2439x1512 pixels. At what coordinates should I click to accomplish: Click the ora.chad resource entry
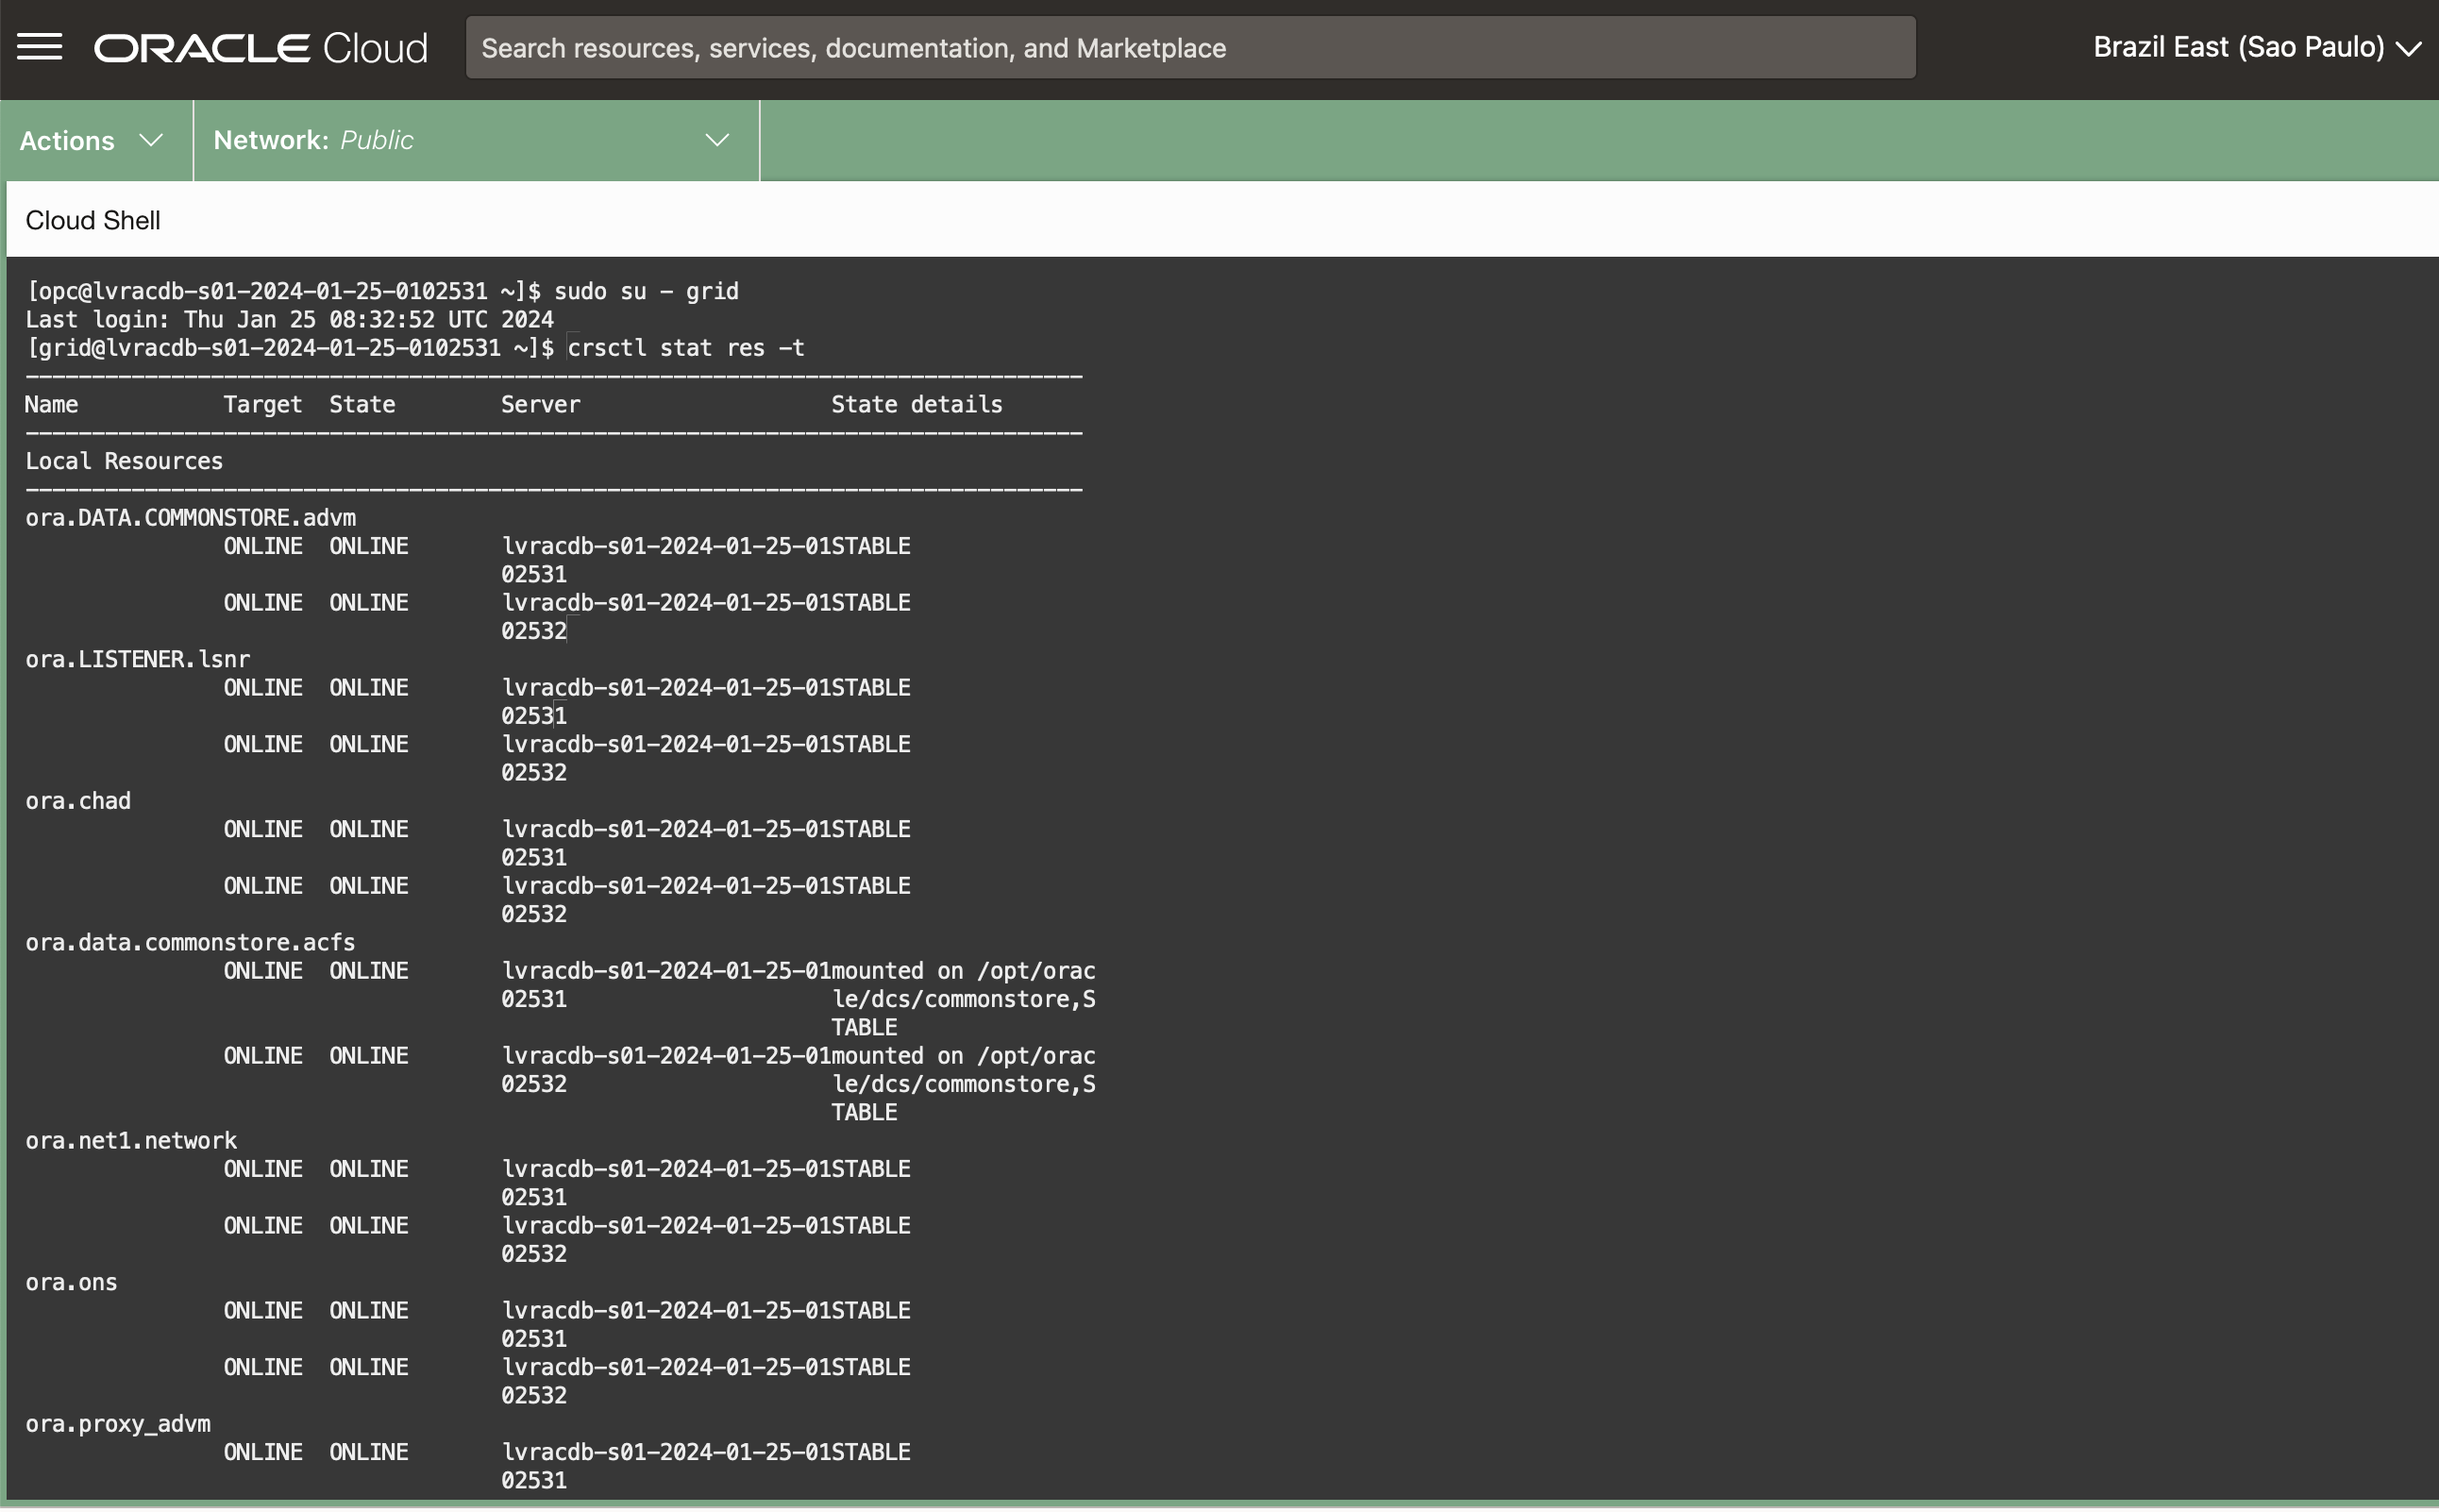[78, 801]
